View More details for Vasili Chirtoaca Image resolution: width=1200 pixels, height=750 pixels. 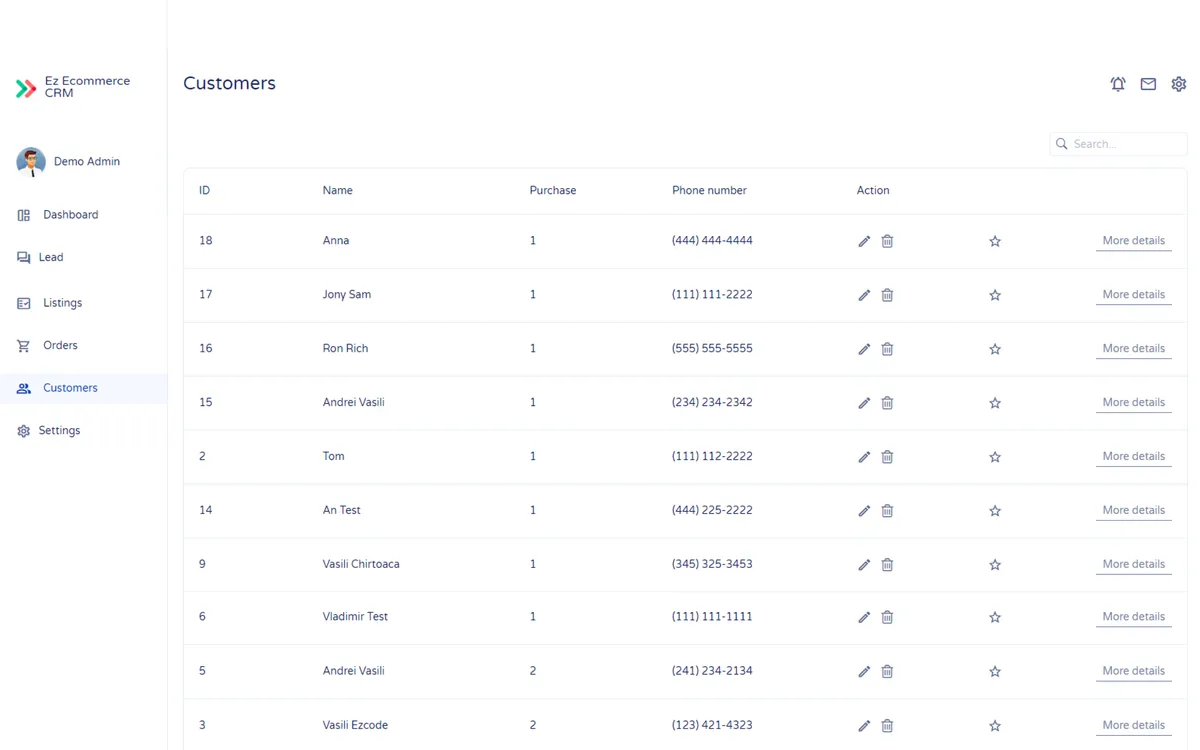pos(1133,565)
